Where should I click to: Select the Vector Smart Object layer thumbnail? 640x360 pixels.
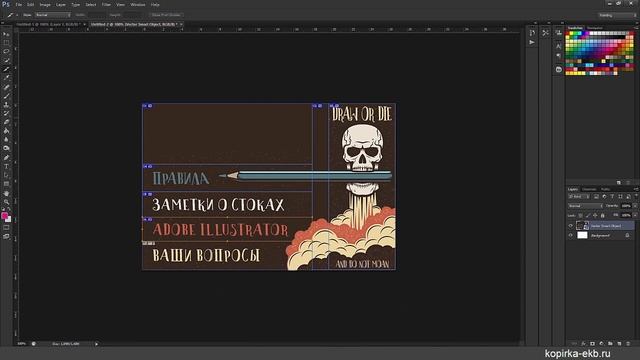pos(582,226)
